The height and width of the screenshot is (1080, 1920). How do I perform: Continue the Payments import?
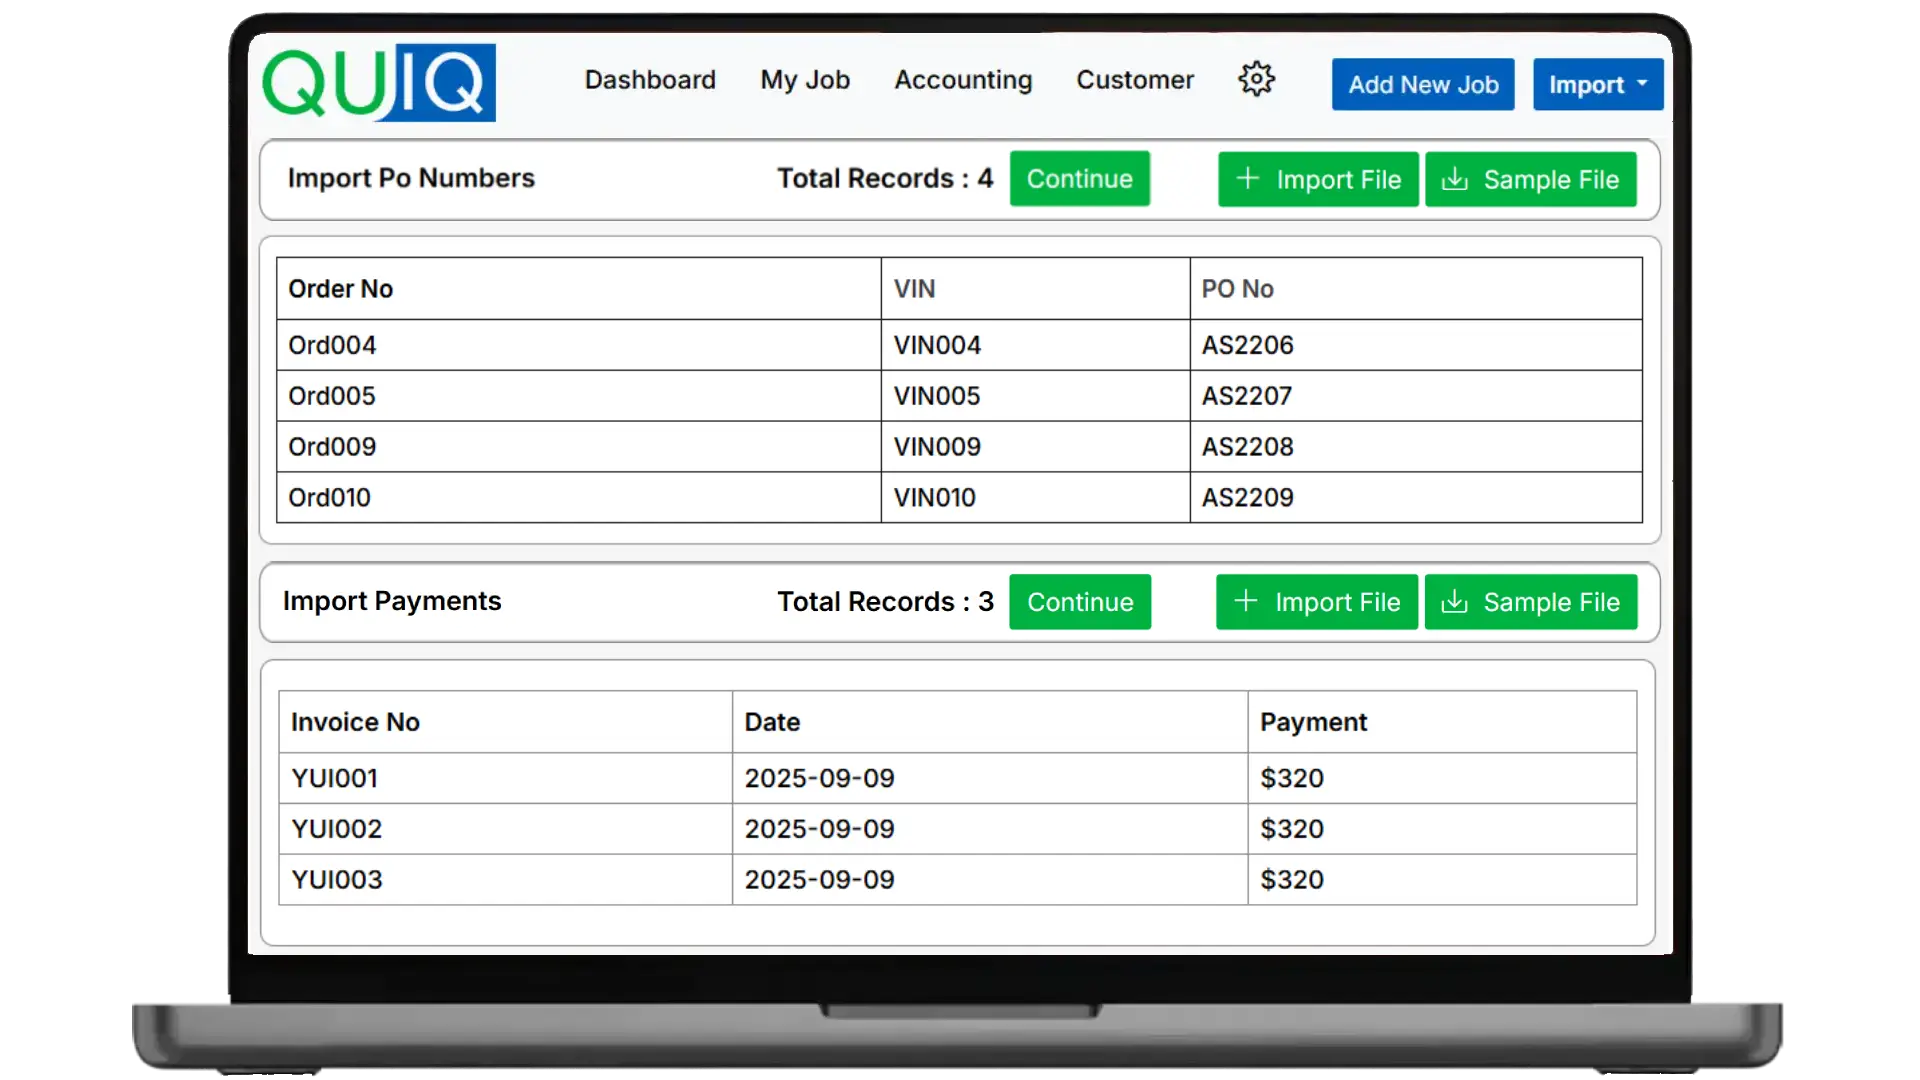point(1079,602)
